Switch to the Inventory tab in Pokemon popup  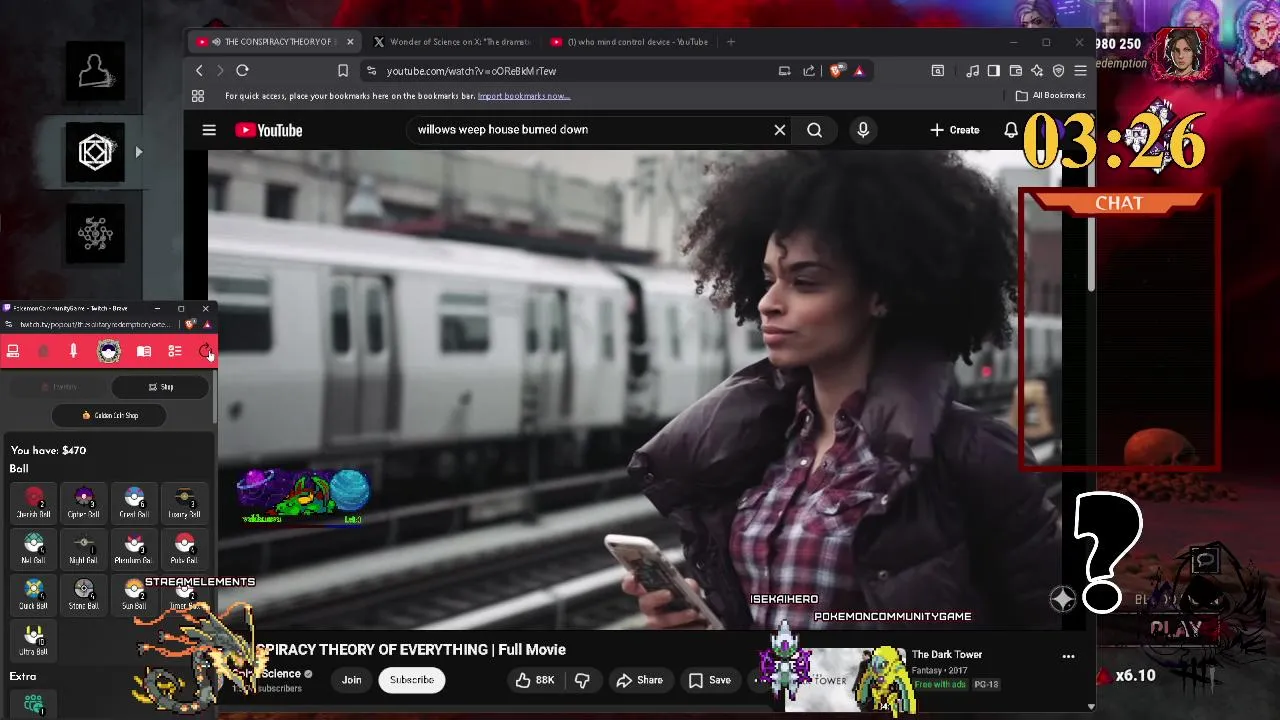pos(59,387)
